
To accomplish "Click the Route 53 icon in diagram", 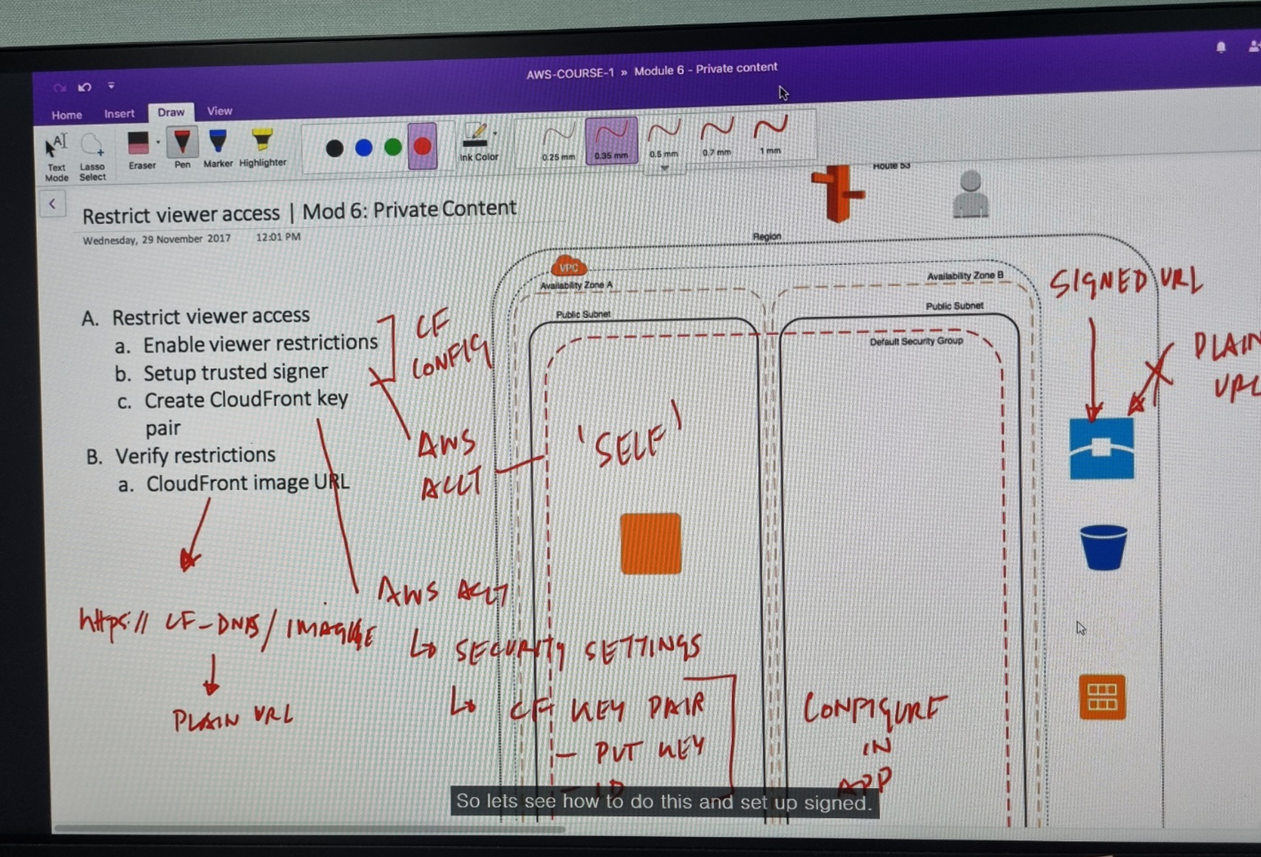I will click(x=838, y=194).
